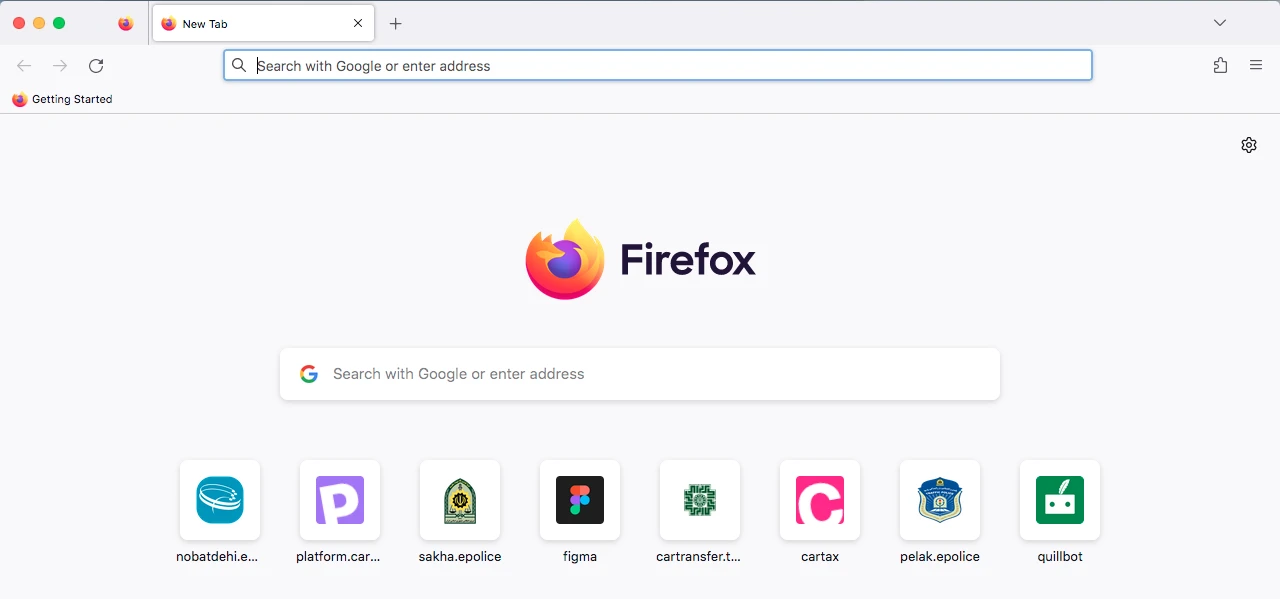Click the Google logo in the page search box

point(309,374)
